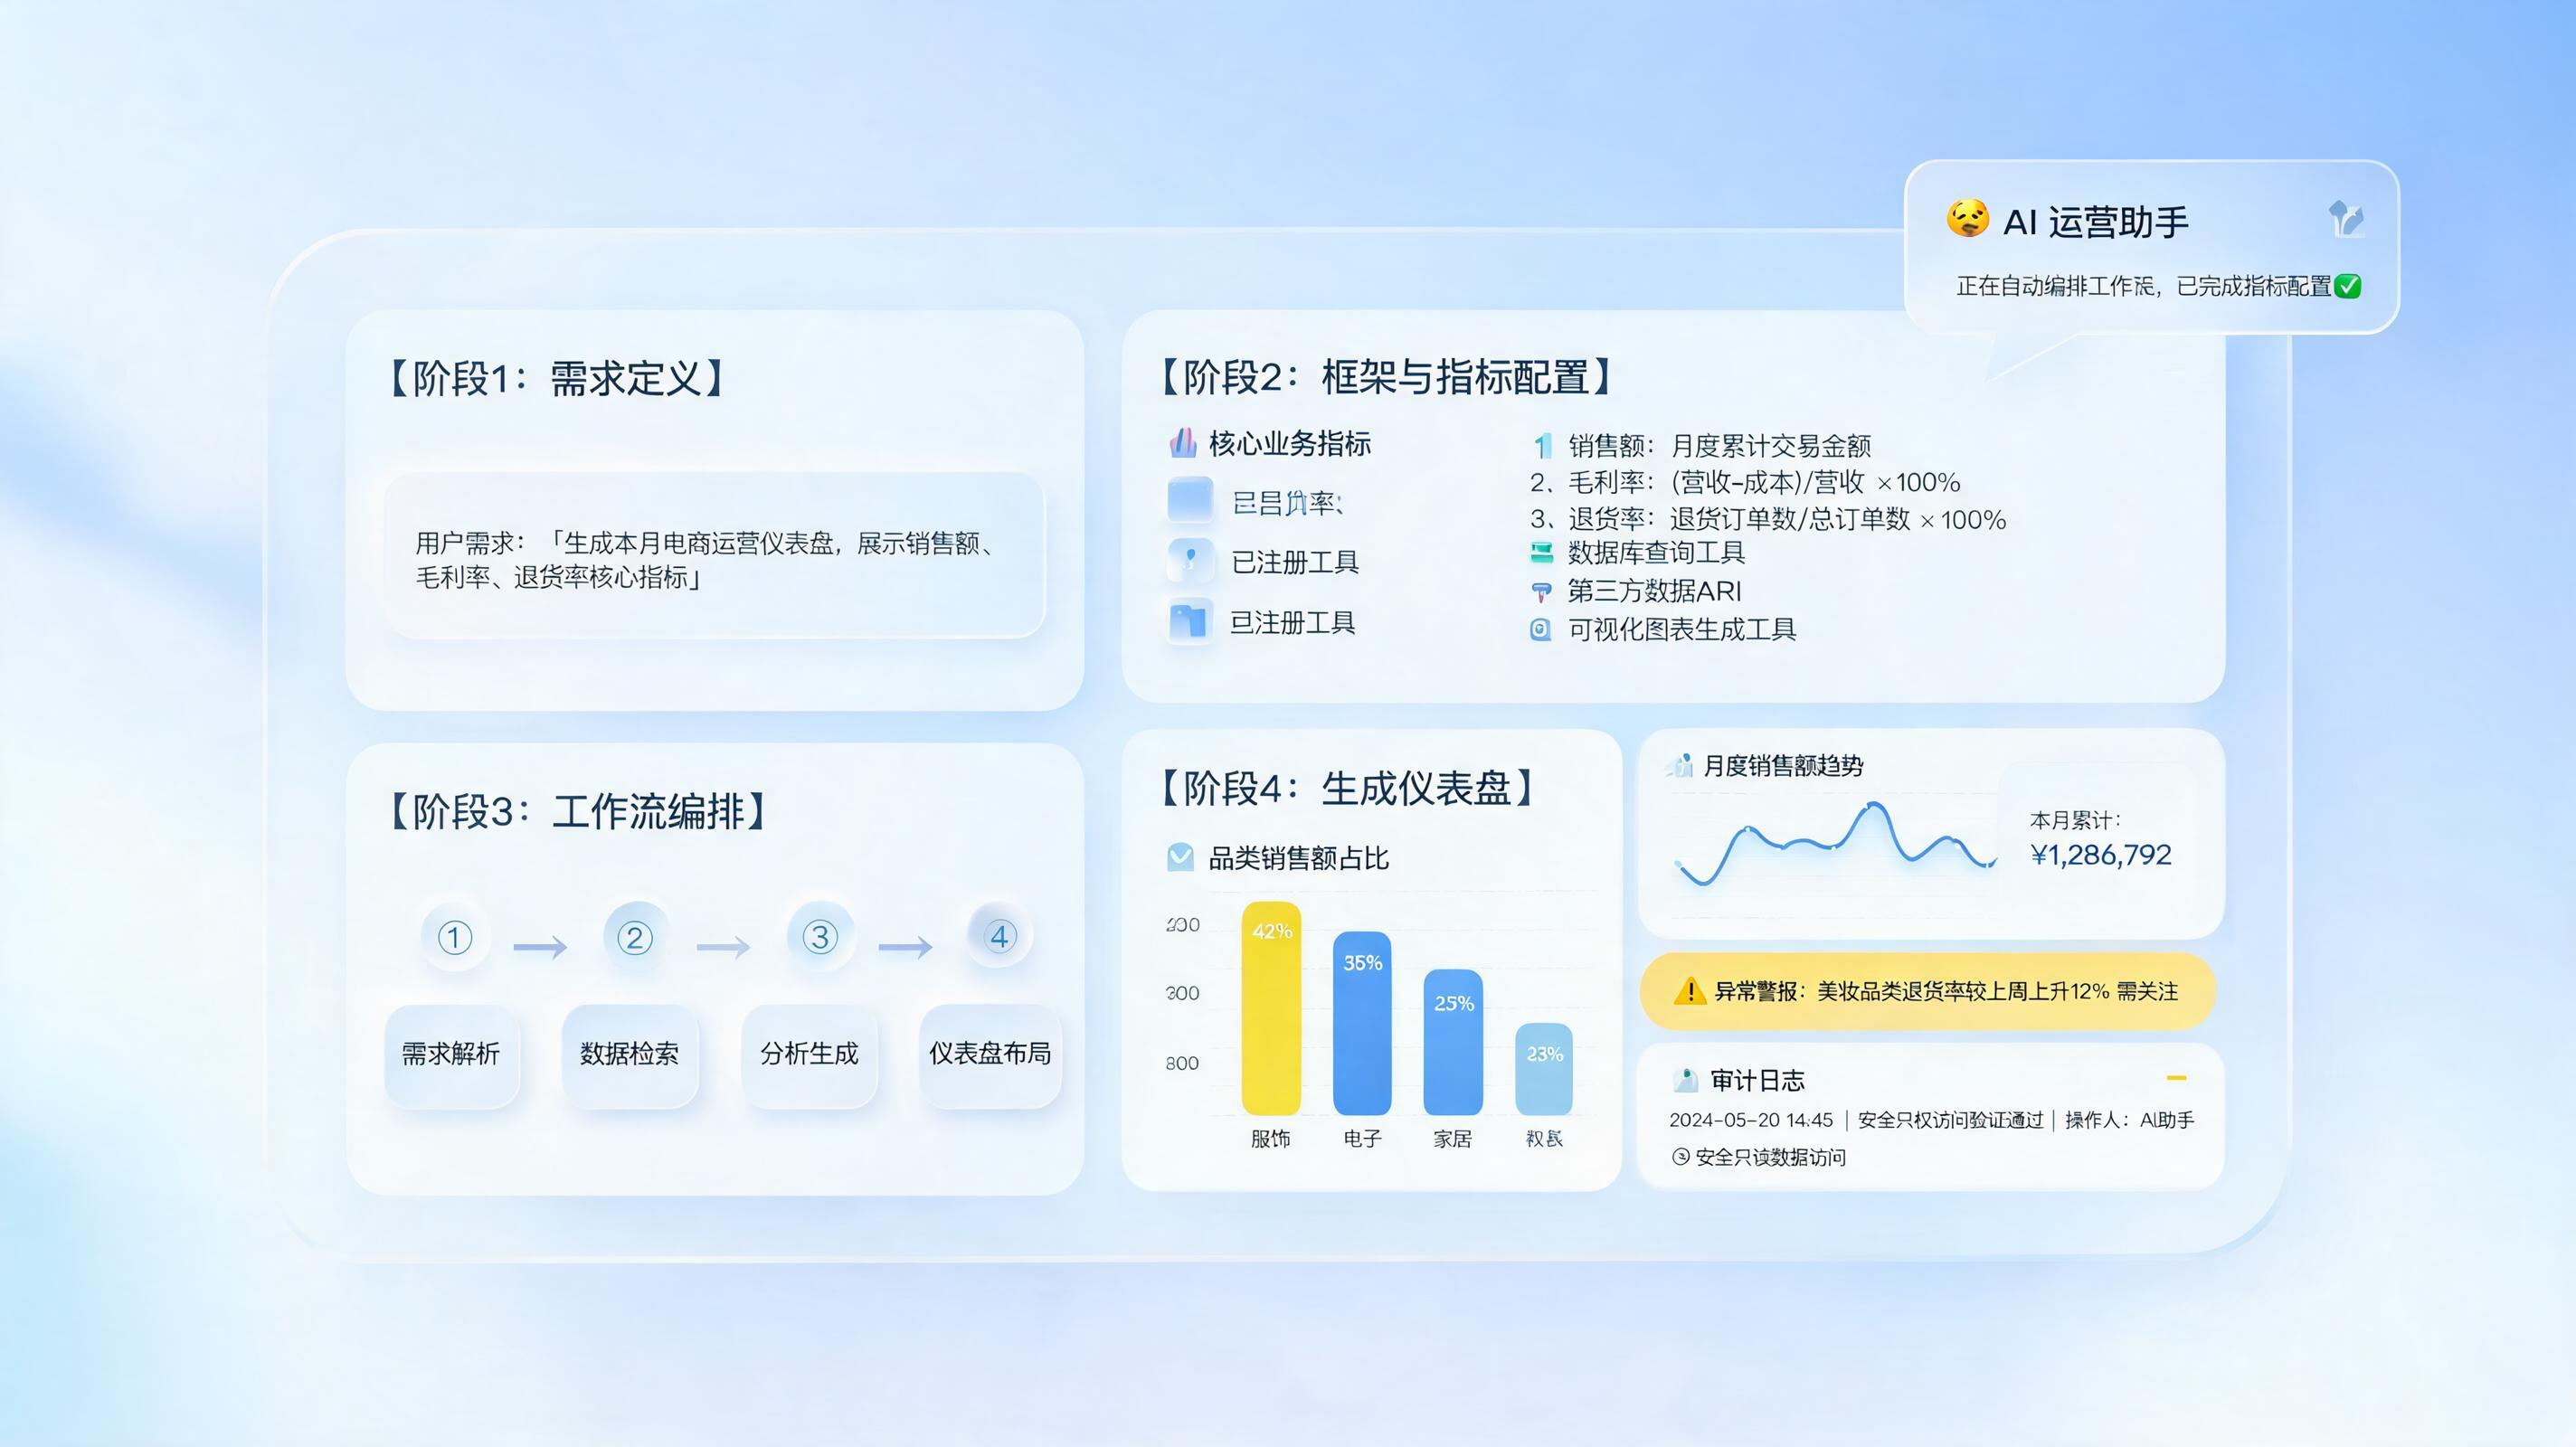2576x1447 pixels.
Task: Click the AI 运营助手 emoji avatar
Action: tap(1967, 219)
